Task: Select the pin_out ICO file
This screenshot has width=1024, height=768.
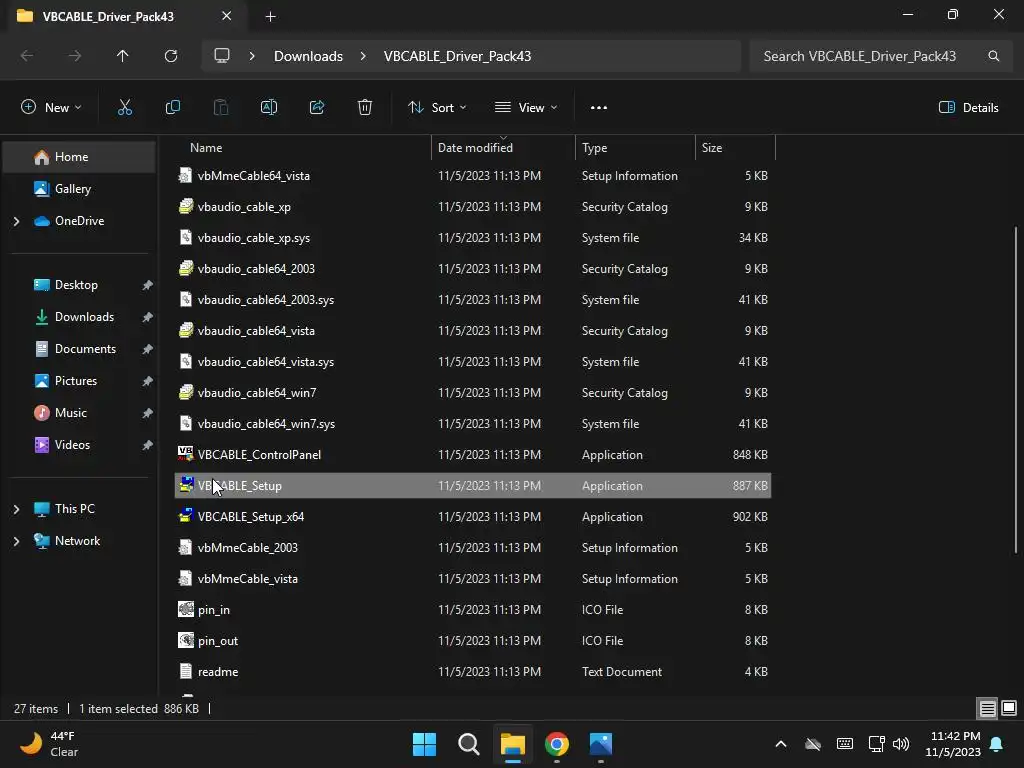Action: pos(473,641)
